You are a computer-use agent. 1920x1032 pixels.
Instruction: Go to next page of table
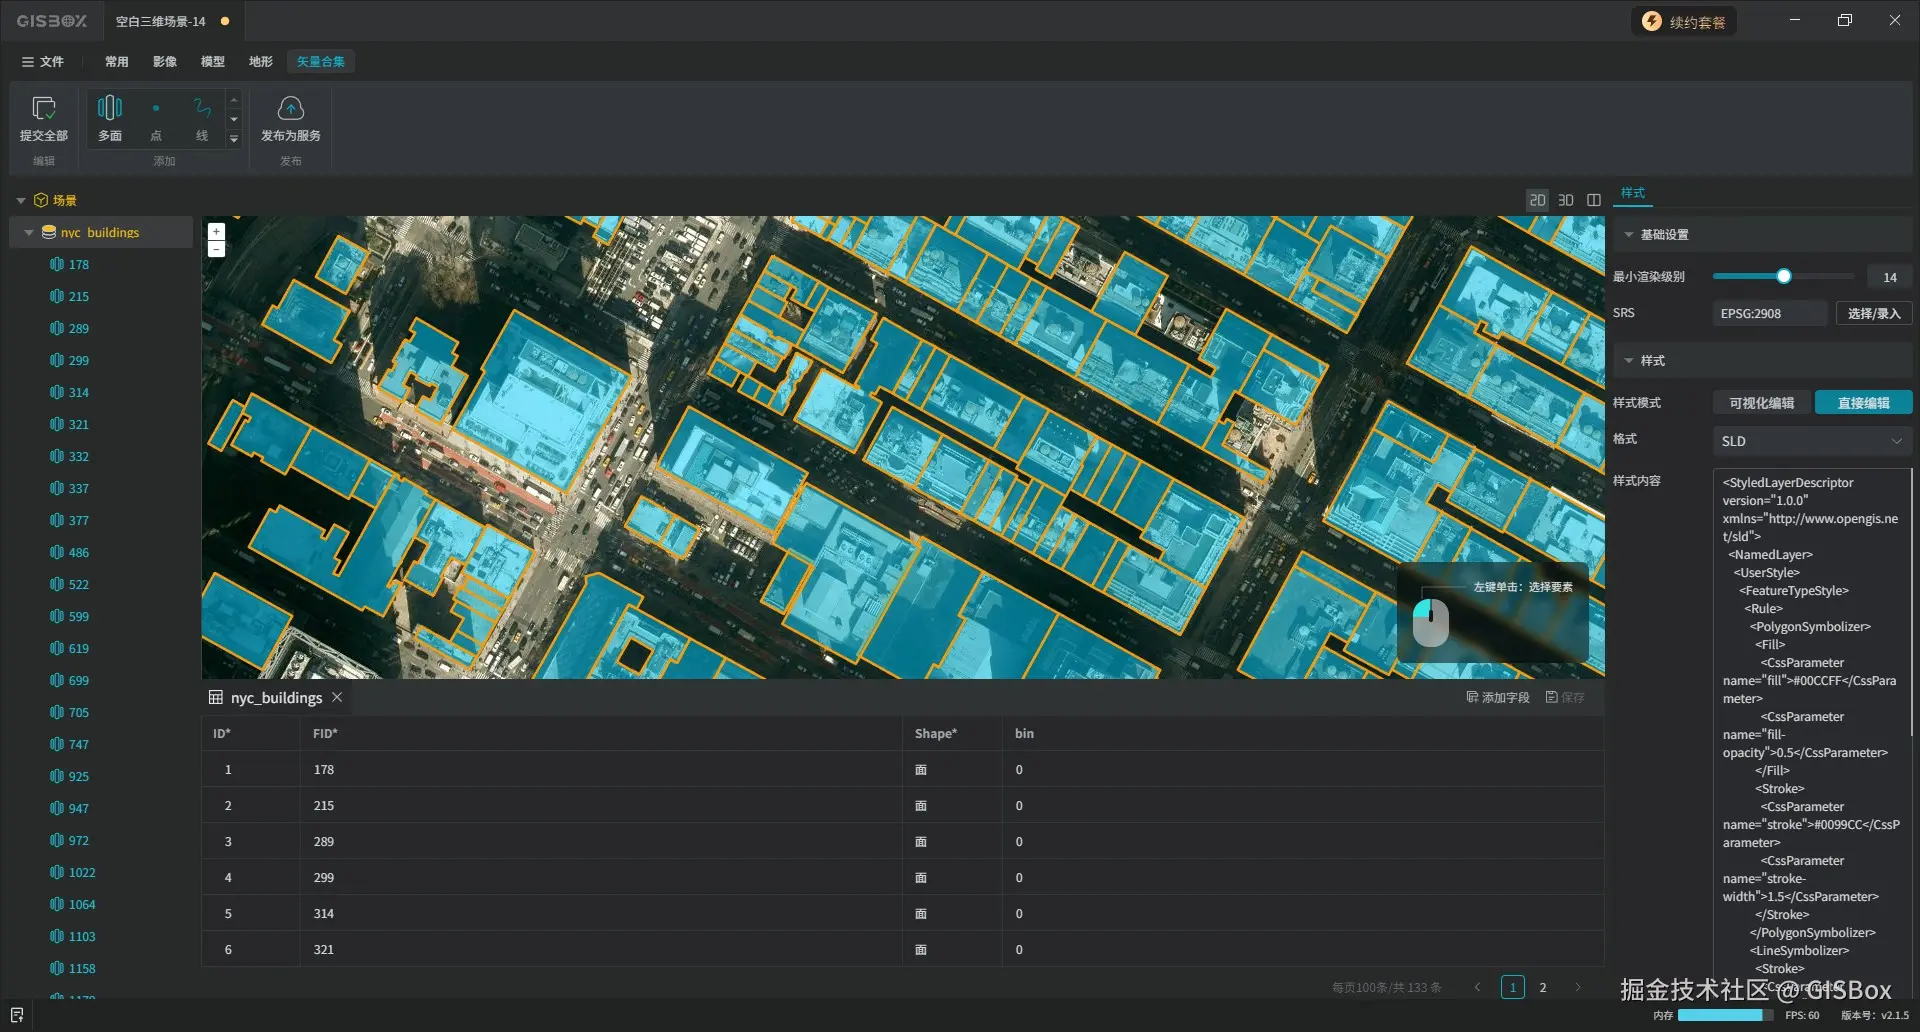(x=1578, y=987)
